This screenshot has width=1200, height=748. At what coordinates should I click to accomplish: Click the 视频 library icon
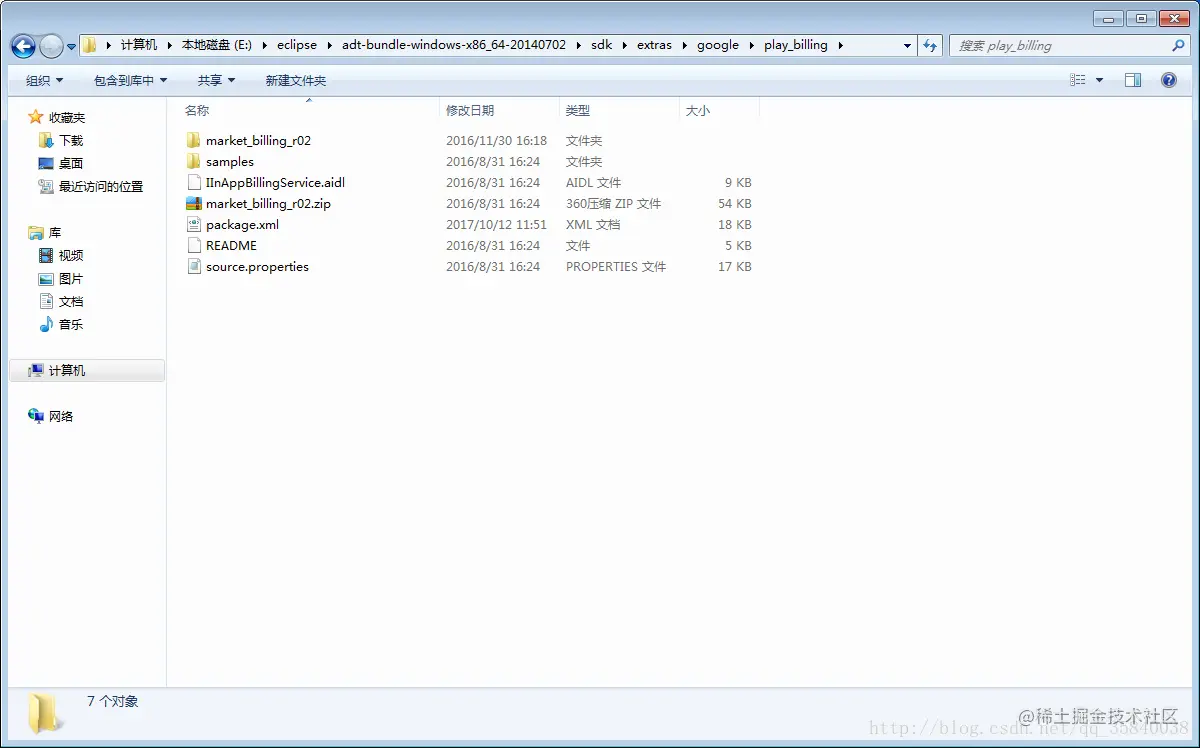[x=45, y=255]
